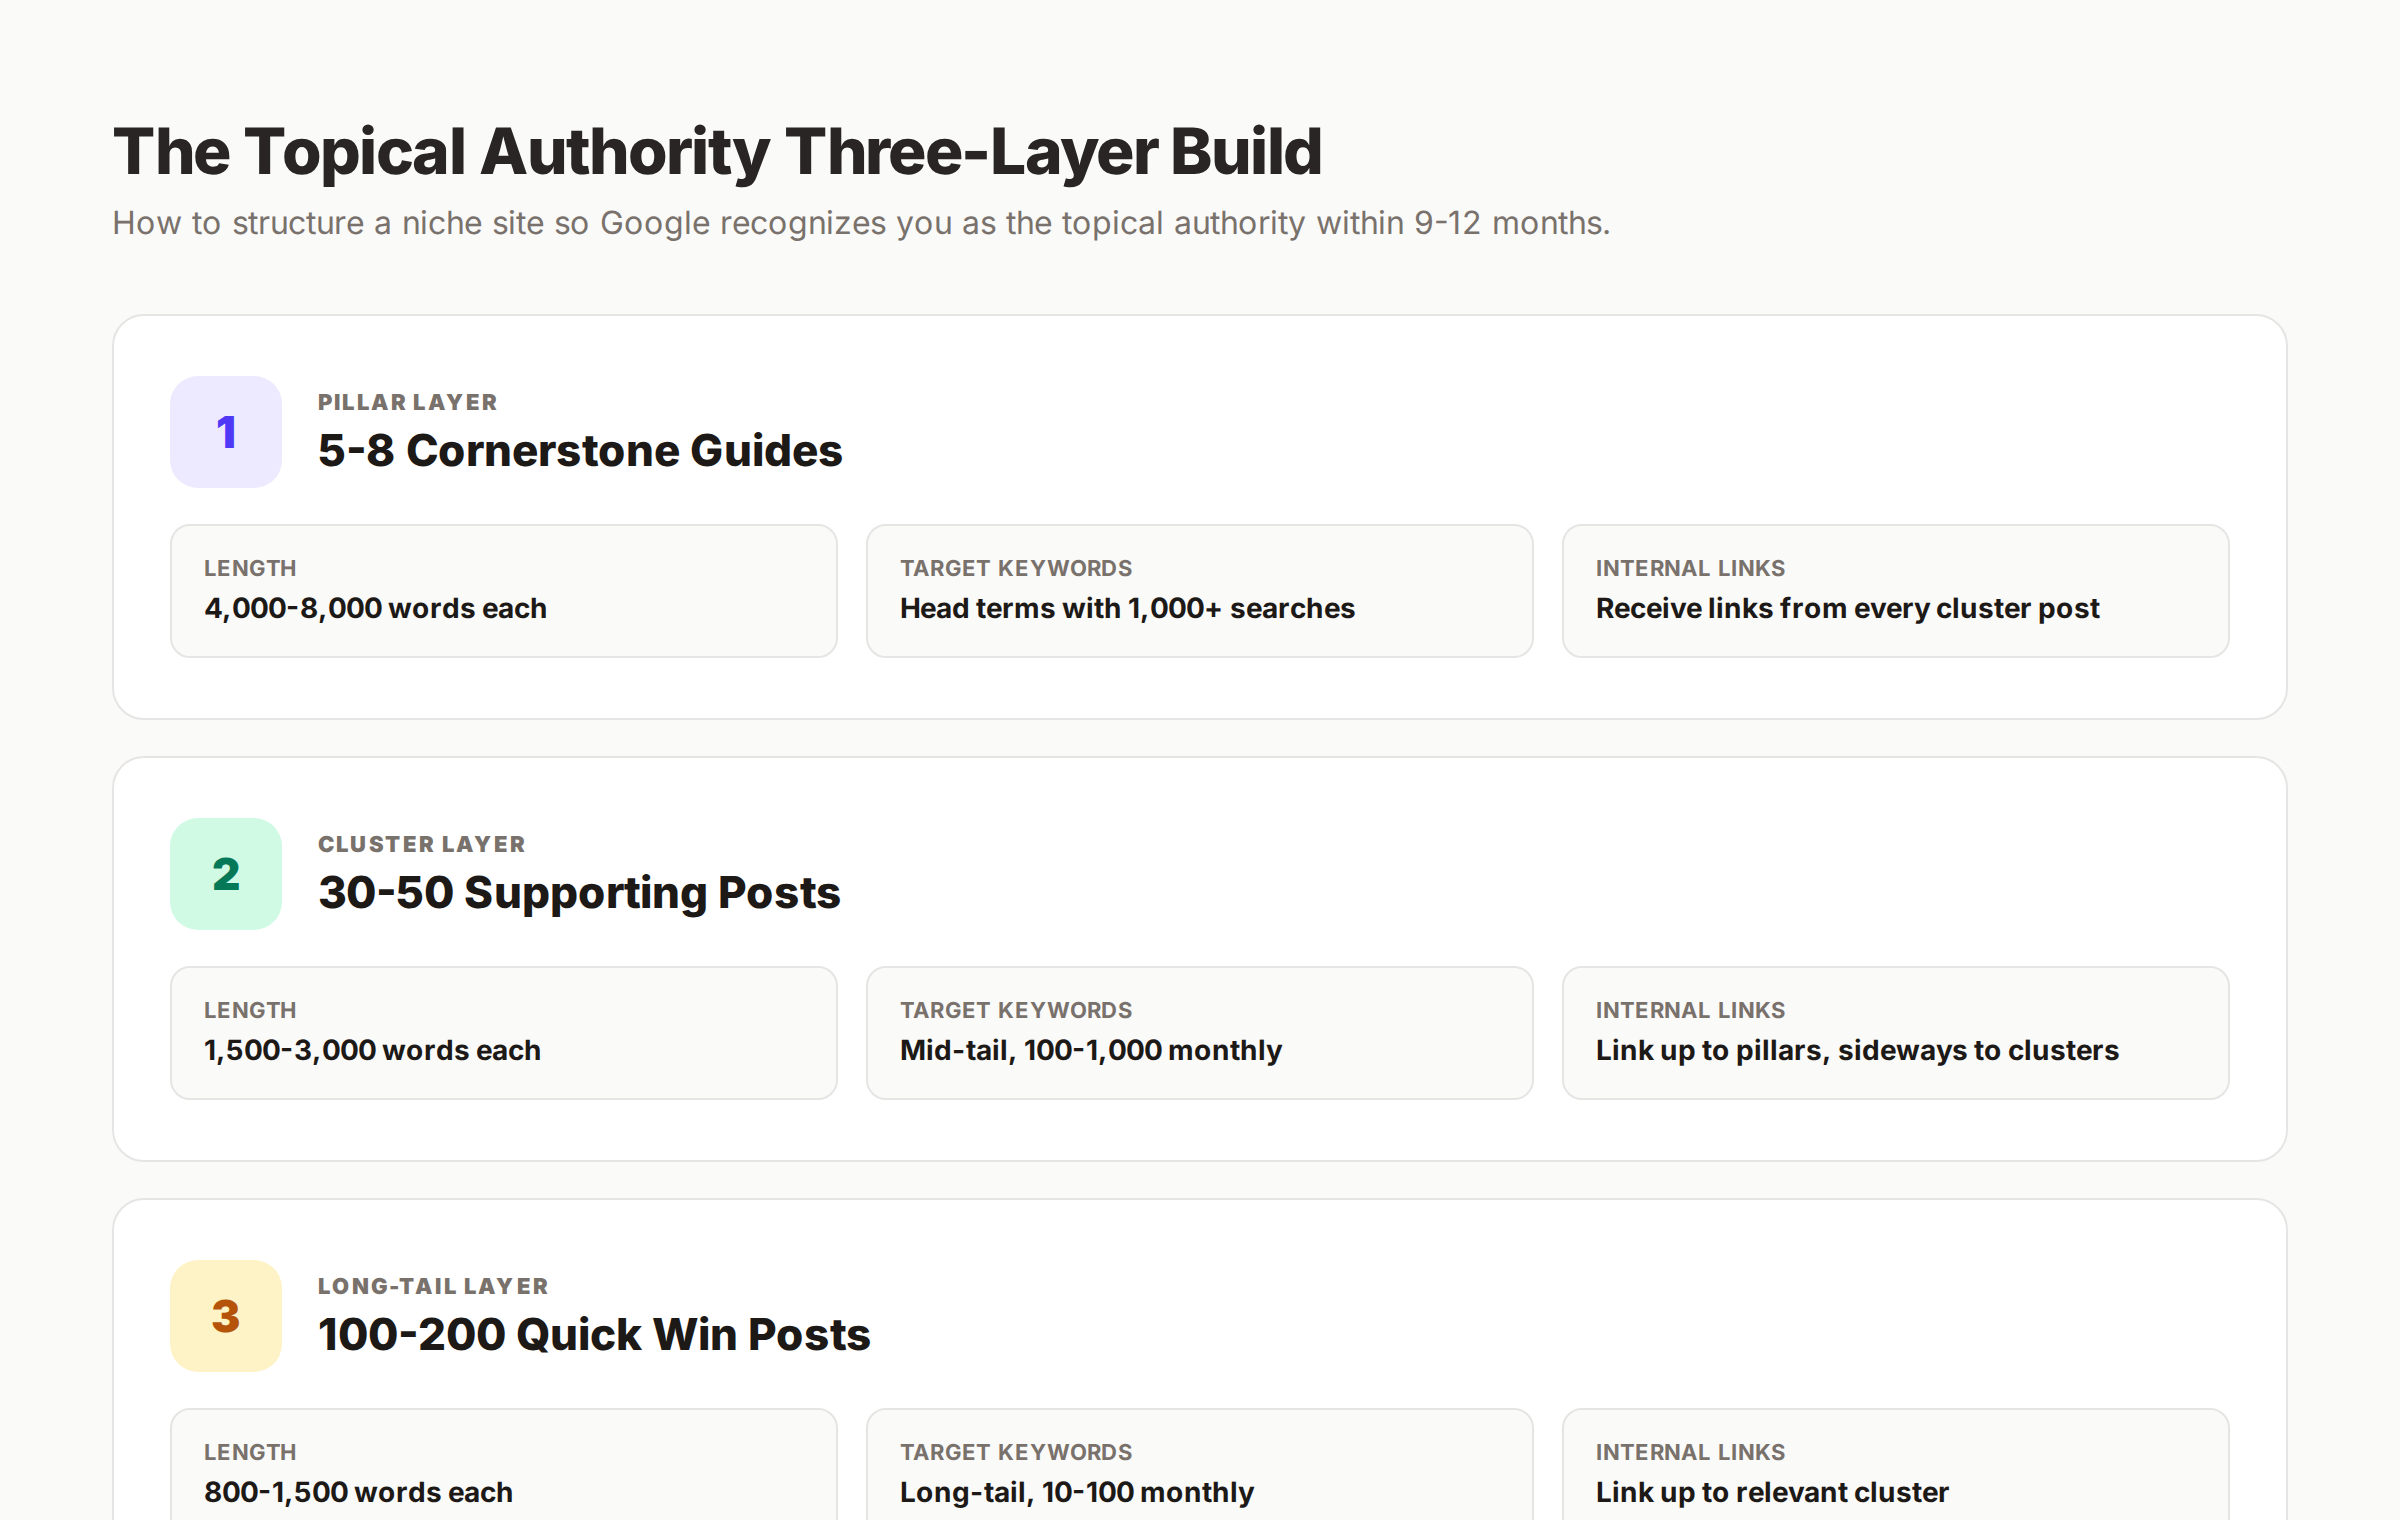Click the yellow number 3 badge
2400x1520 pixels.
226,1316
